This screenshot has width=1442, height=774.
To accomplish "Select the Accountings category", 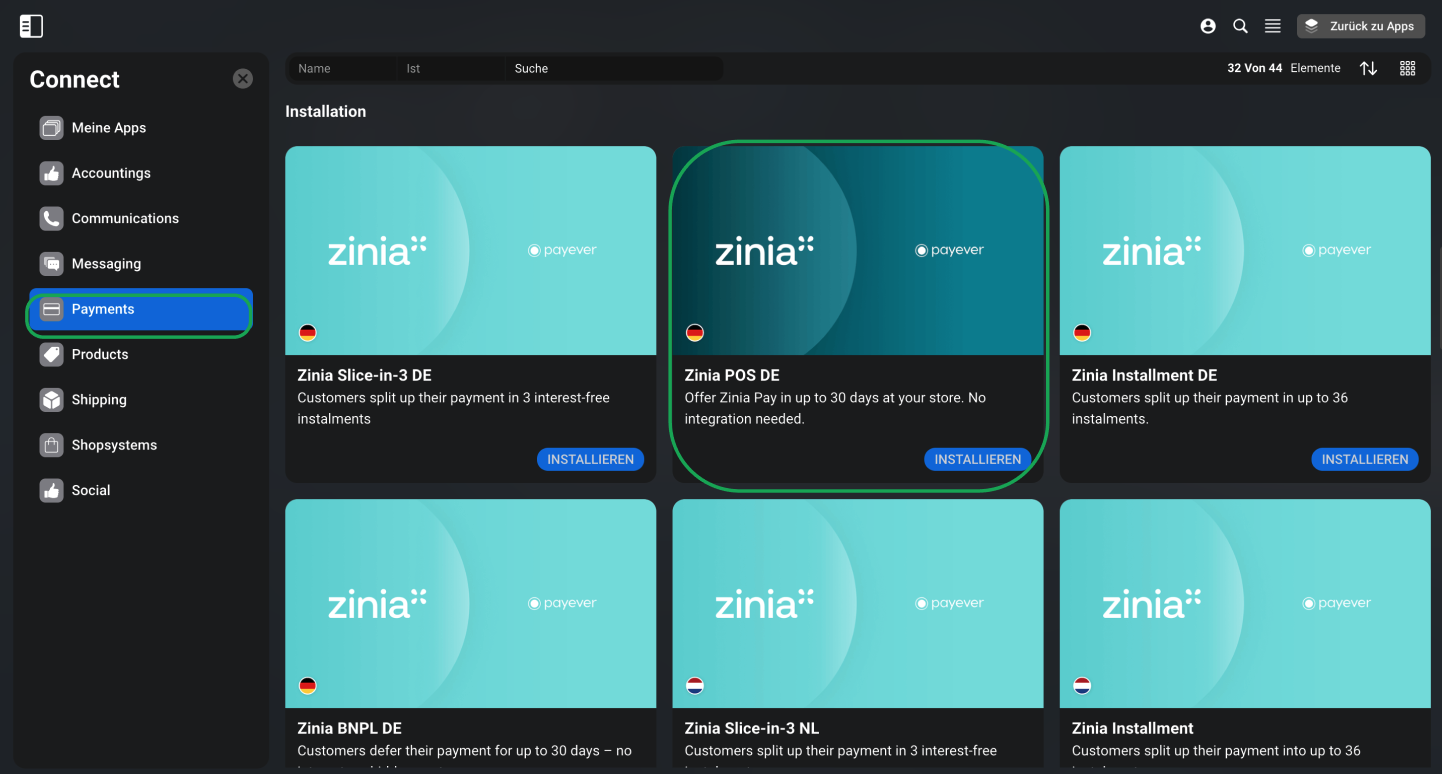I will [140, 173].
